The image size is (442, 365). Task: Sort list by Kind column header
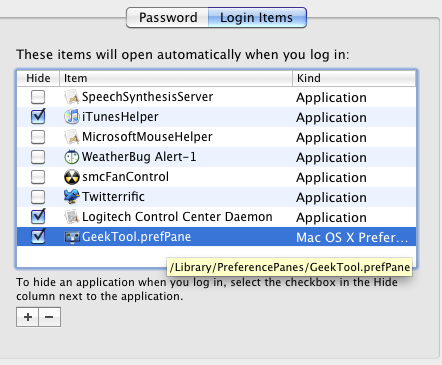click(x=354, y=78)
